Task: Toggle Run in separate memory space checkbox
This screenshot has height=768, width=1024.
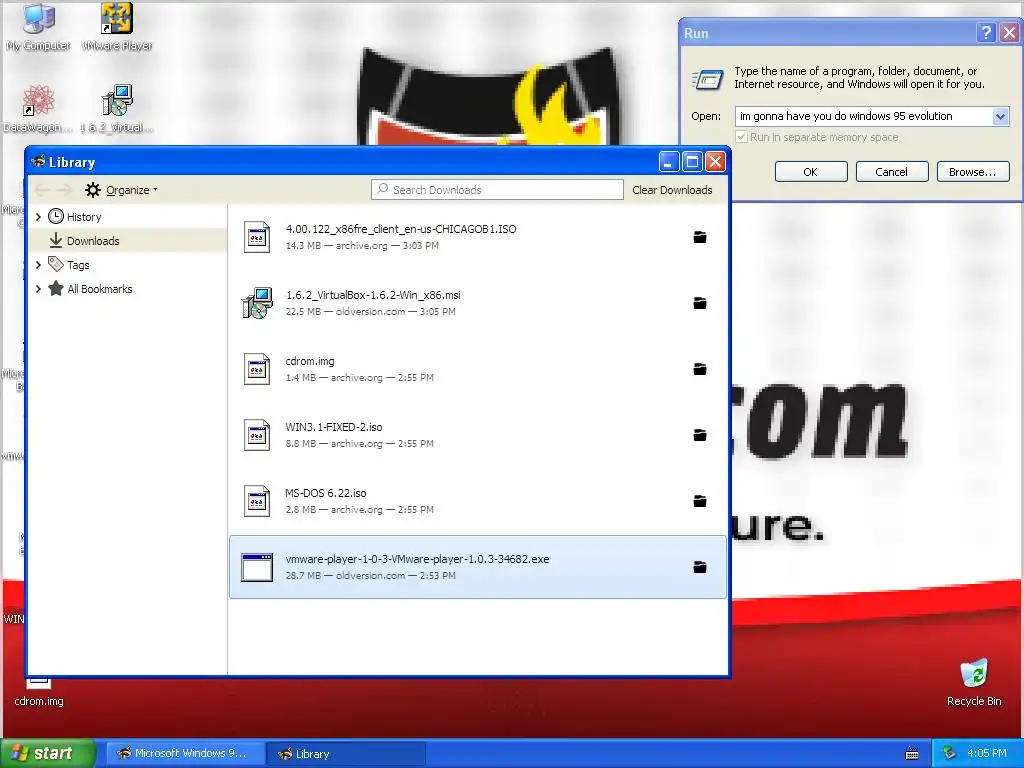Action: click(x=741, y=137)
